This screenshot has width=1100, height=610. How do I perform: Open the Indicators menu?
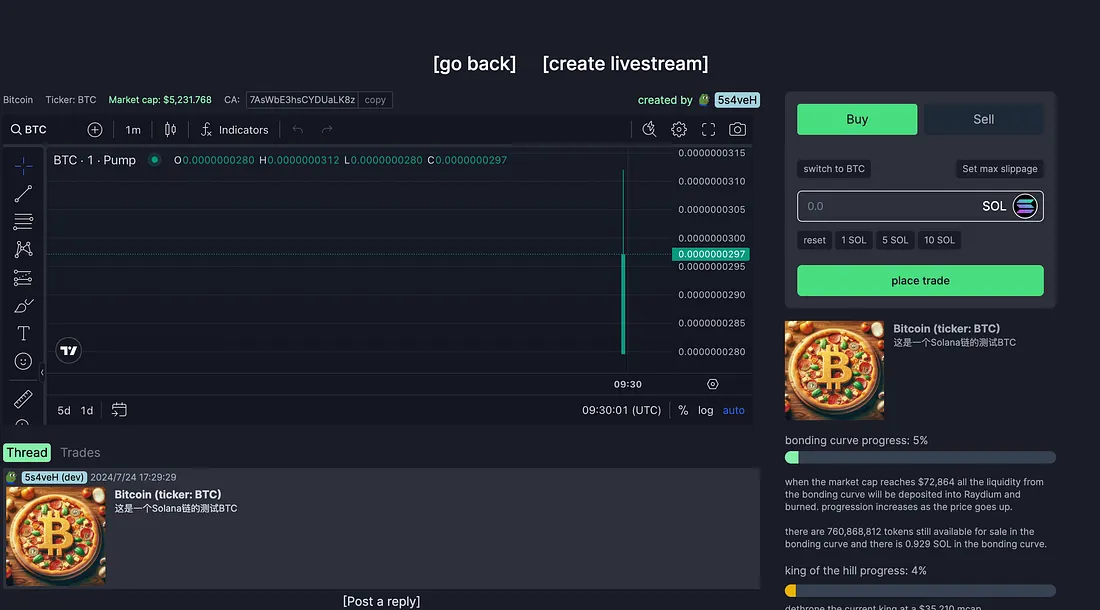pos(234,130)
